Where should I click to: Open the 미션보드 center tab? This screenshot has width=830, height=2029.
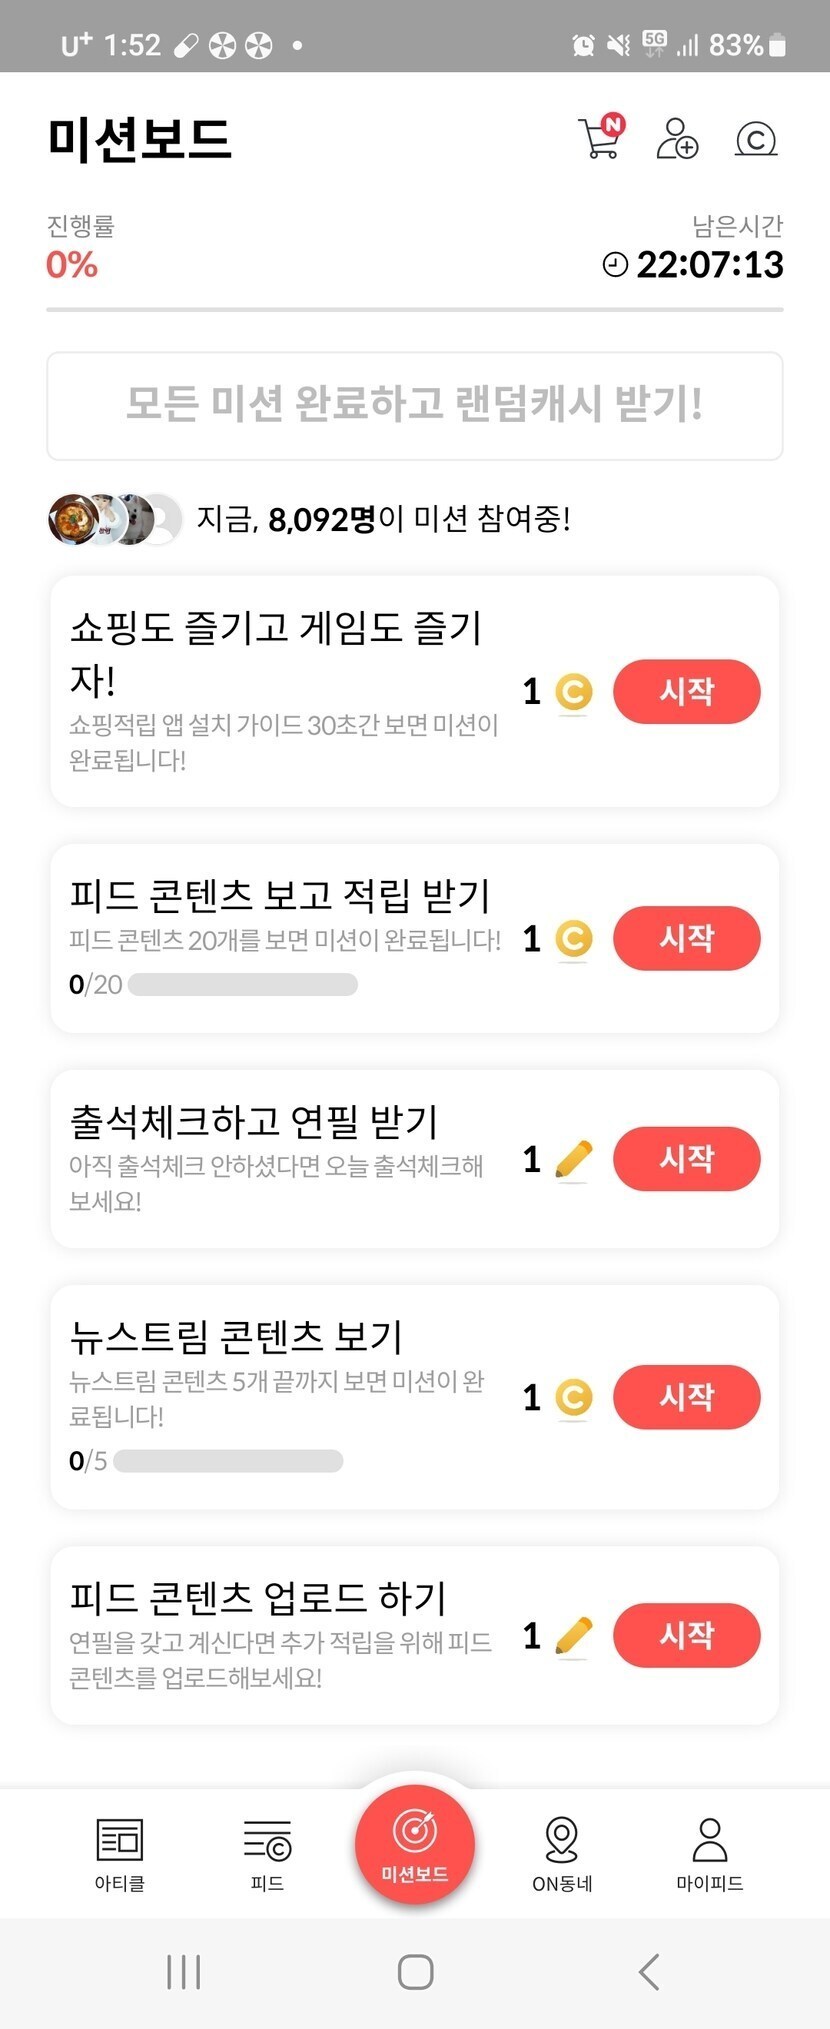coord(414,1845)
